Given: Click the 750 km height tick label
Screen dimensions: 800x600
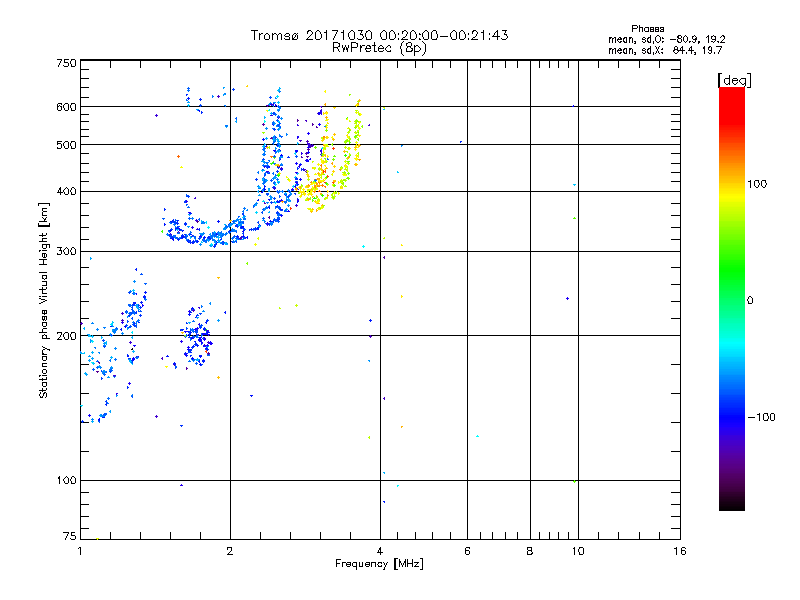Looking at the screenshot, I should coord(66,63).
